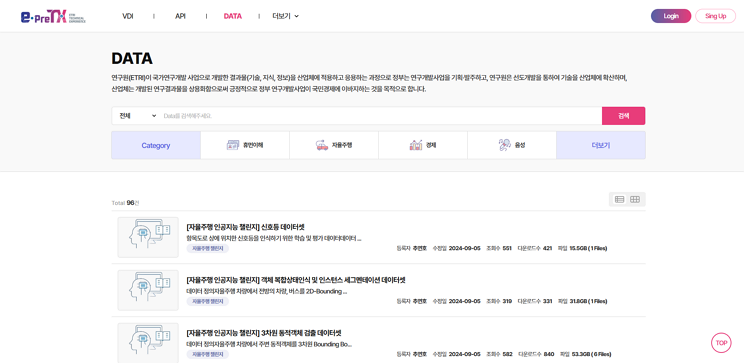Select the Category tab
The height and width of the screenshot is (363, 744).
point(156,146)
